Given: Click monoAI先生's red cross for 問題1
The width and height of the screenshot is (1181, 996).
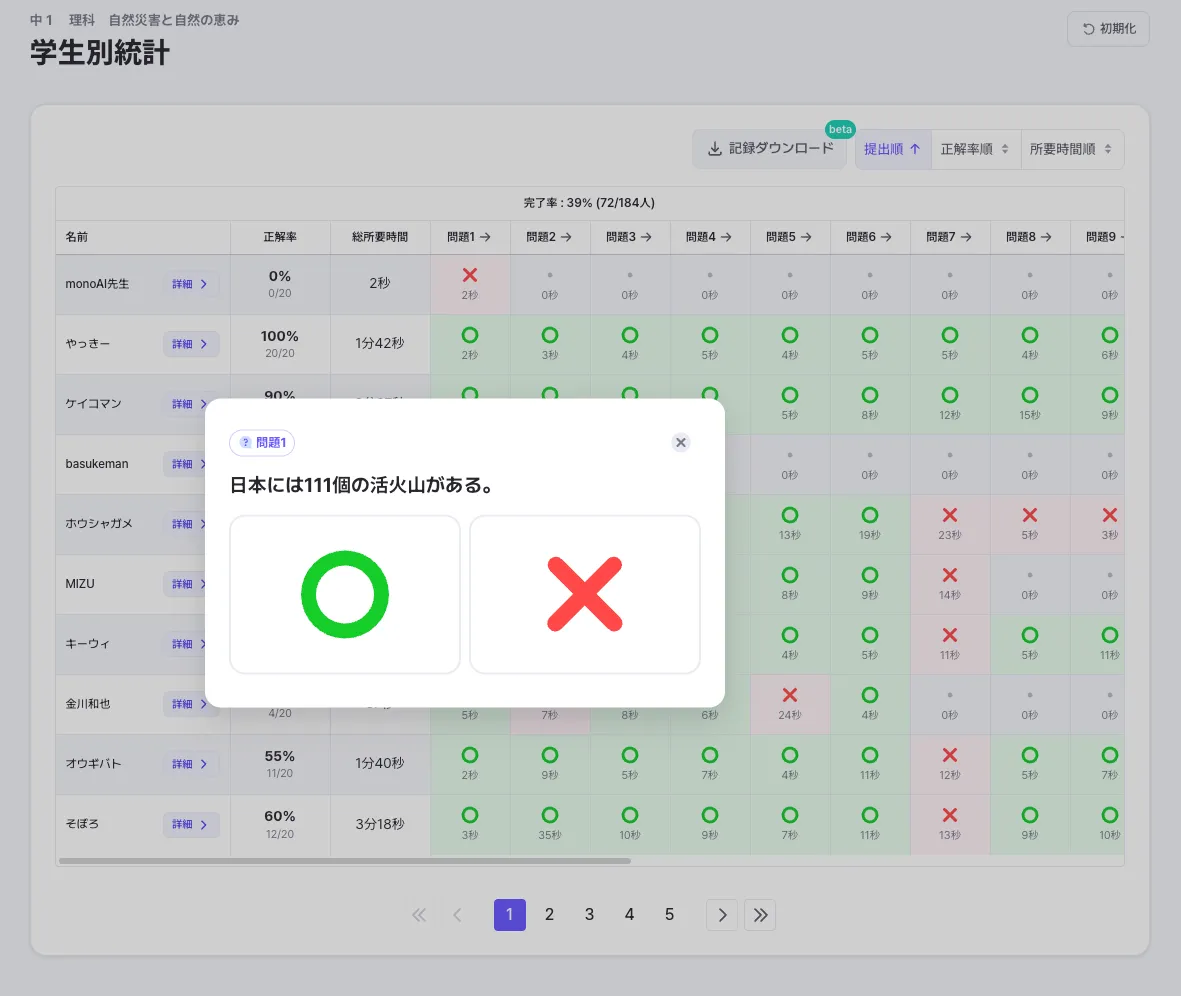Looking at the screenshot, I should point(470,275).
